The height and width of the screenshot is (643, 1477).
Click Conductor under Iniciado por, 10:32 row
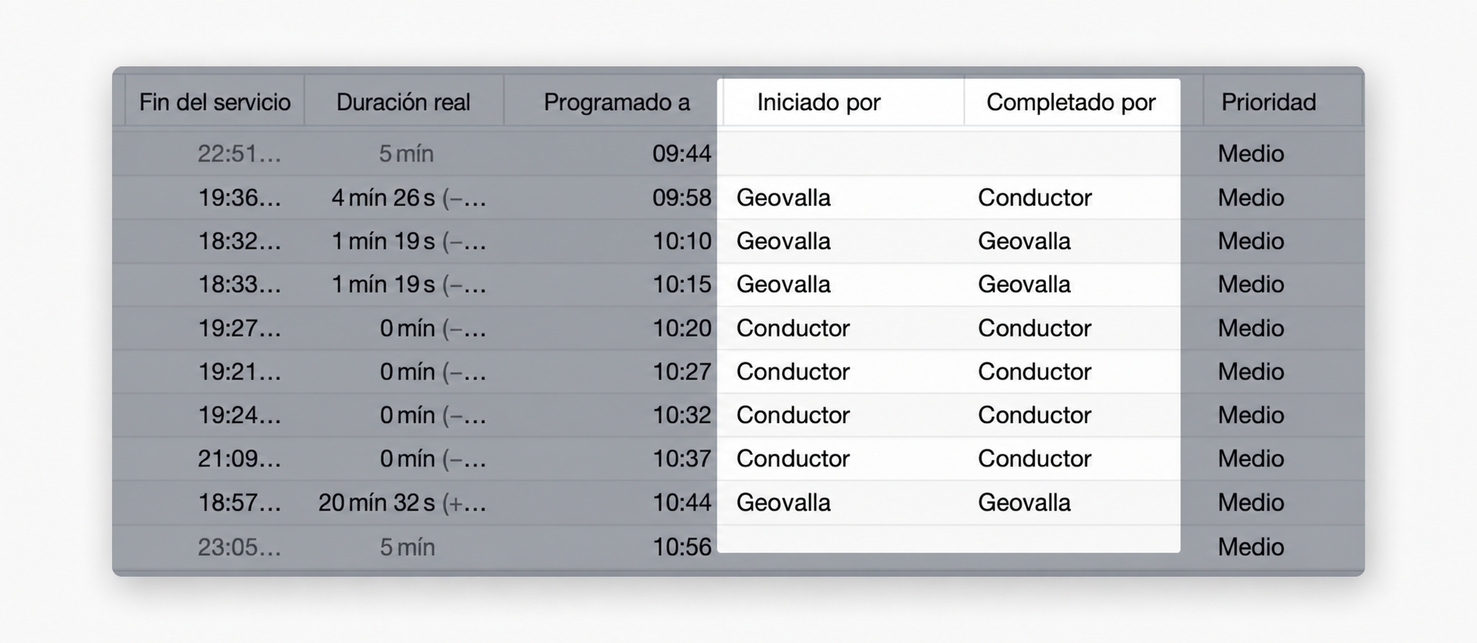point(793,415)
